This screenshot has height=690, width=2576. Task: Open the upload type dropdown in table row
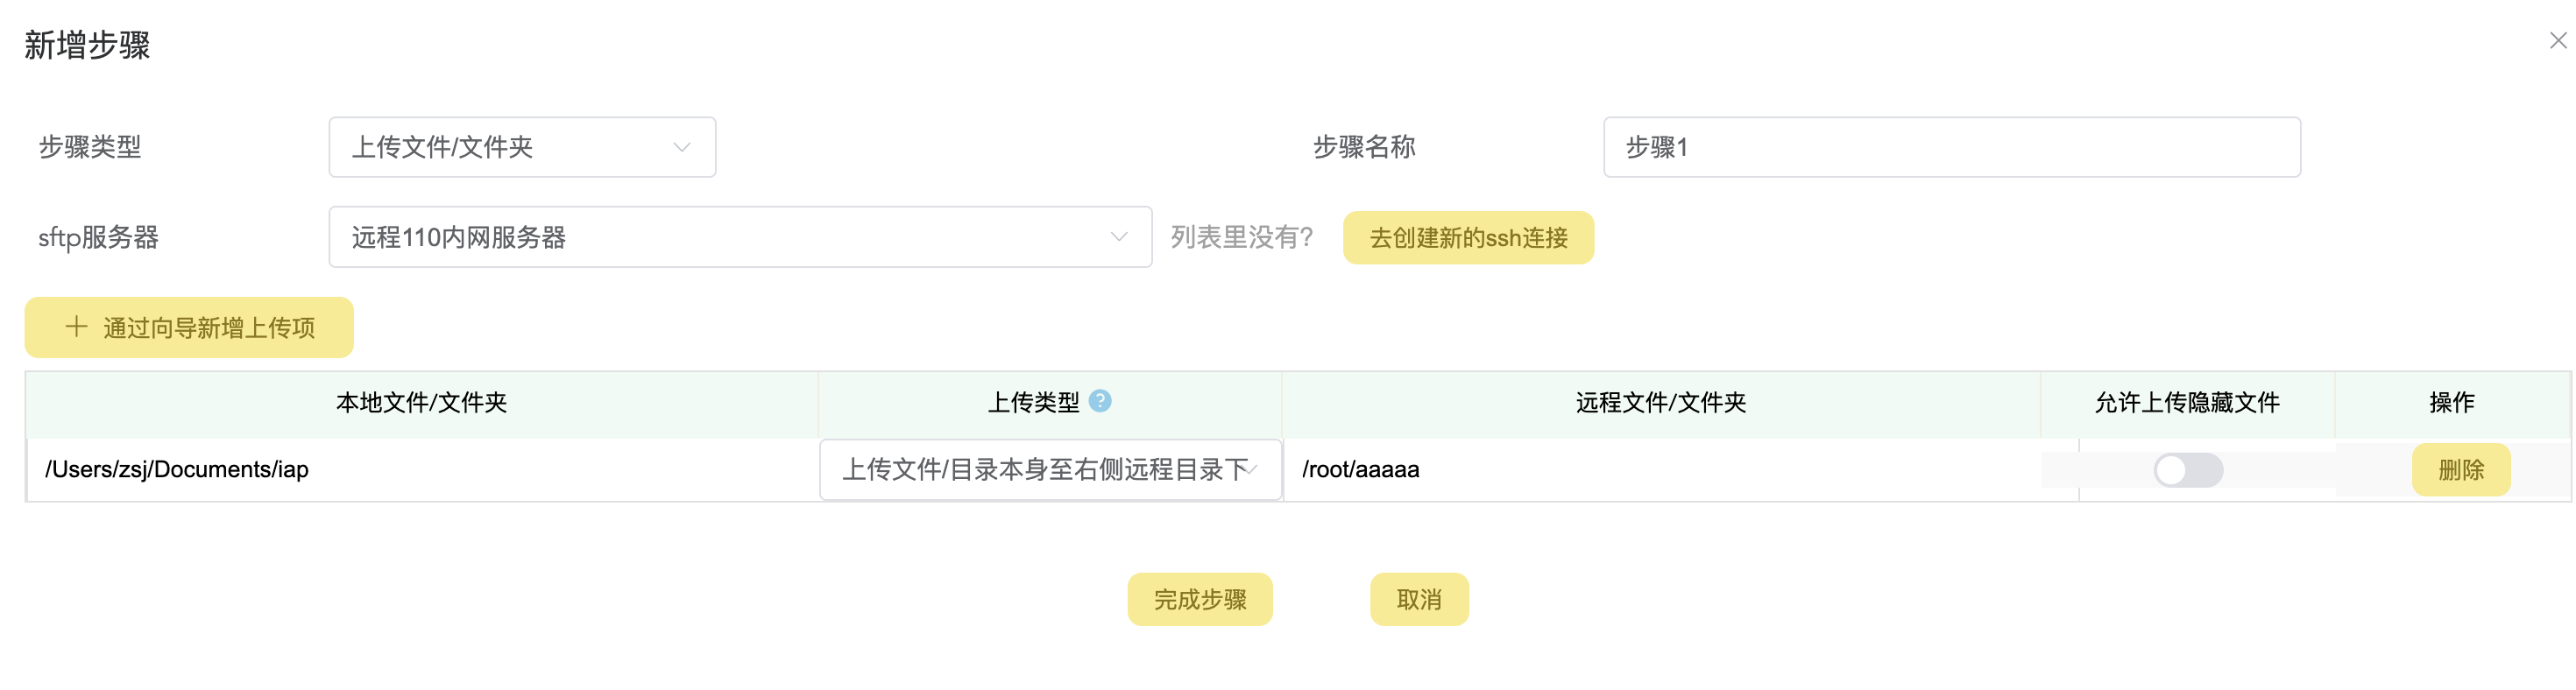1050,470
